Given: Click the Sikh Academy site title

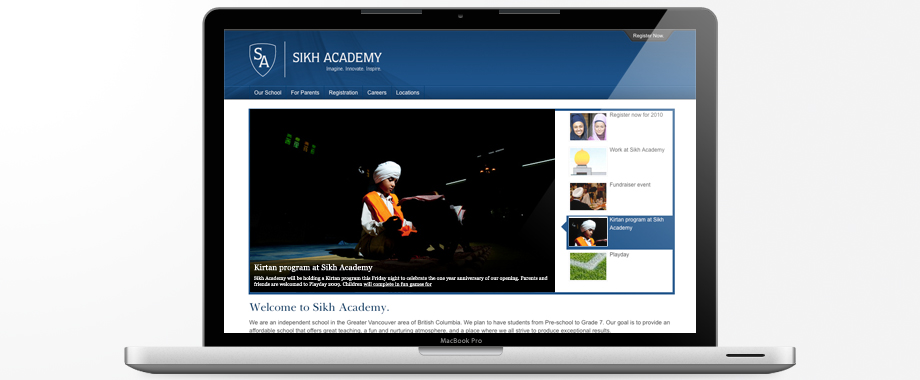Looking at the screenshot, I should tap(337, 57).
